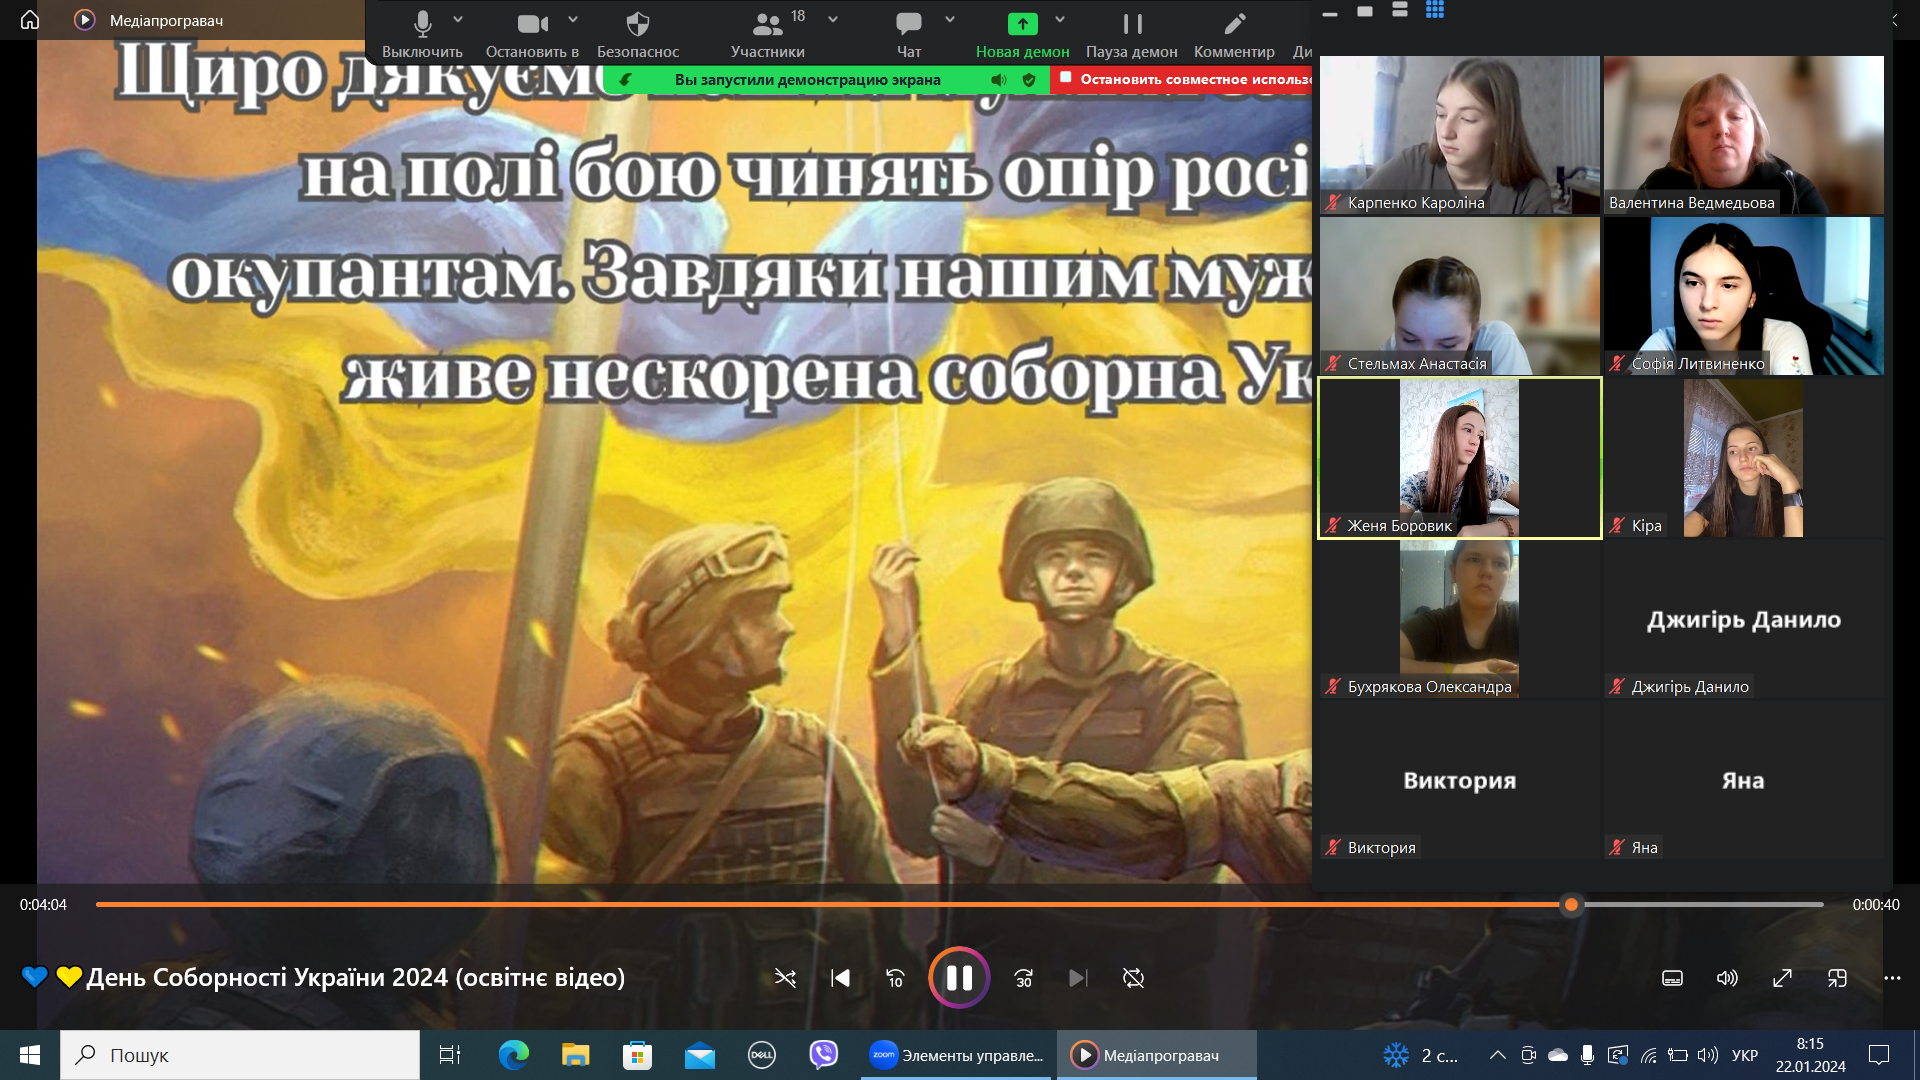Pause the video playback

pyautogui.click(x=959, y=977)
